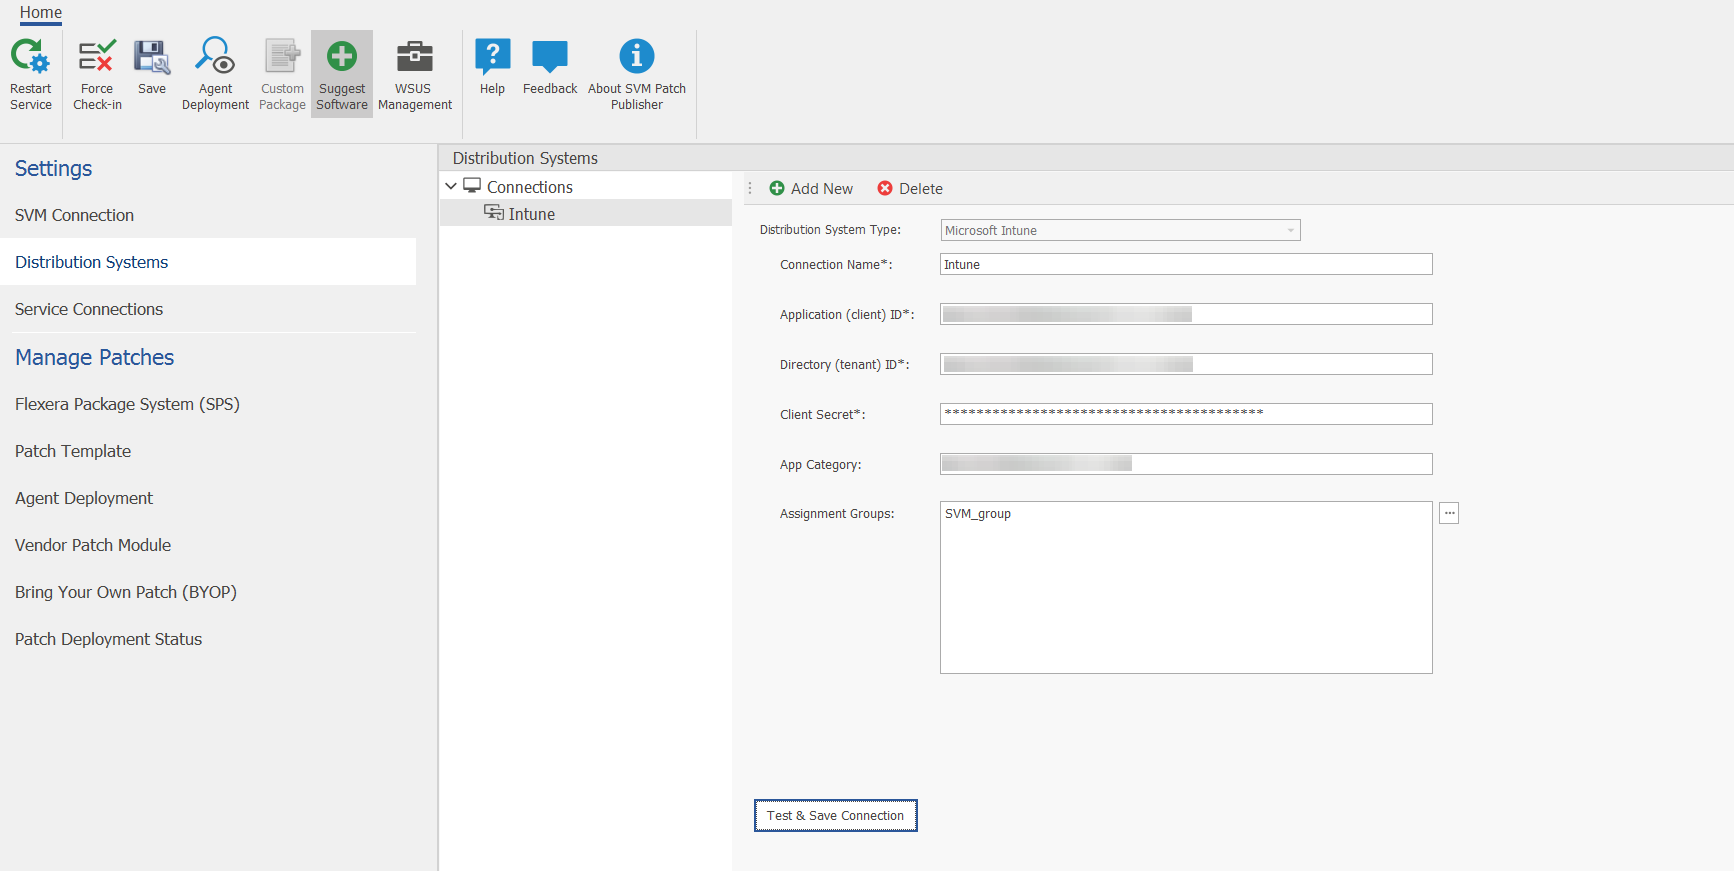Collapse the Connections tree node

(451, 187)
